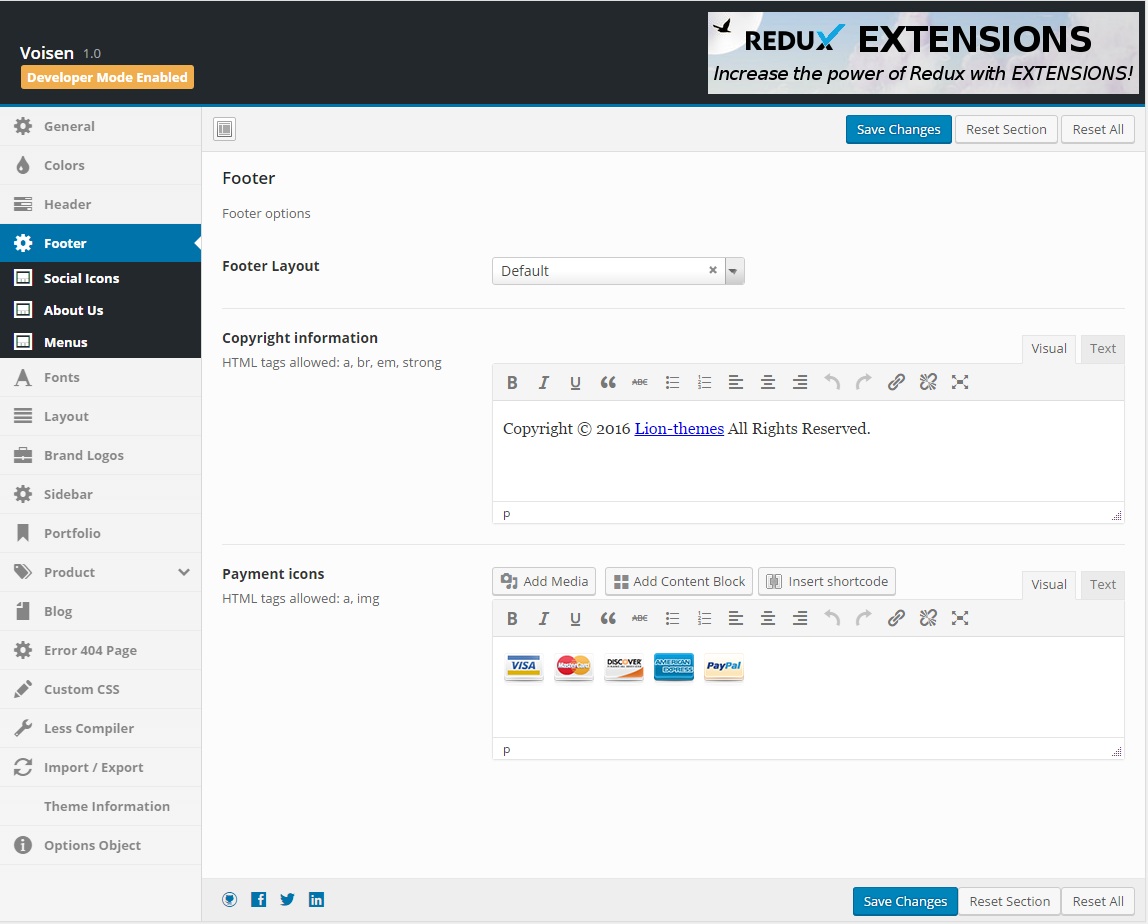Click bulleted list icon in Payment editor
1148x924 pixels.
tap(672, 618)
